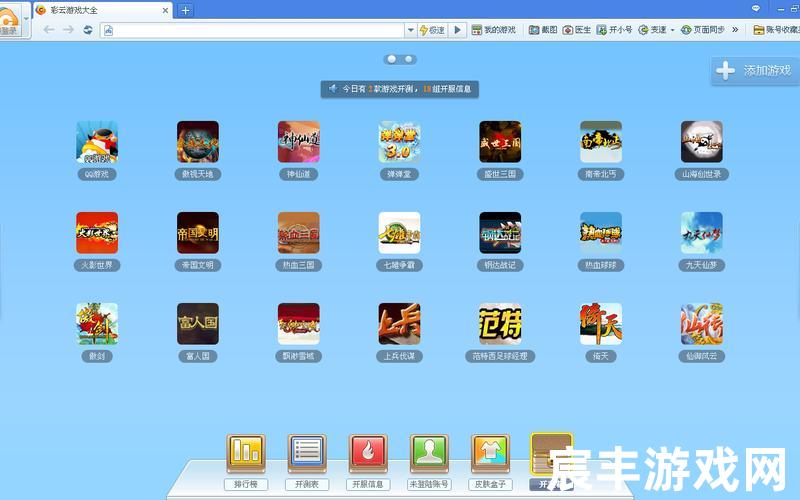800x500 pixels.
Task: Open the 排行榜 ranking dock icon
Action: [x=246, y=453]
